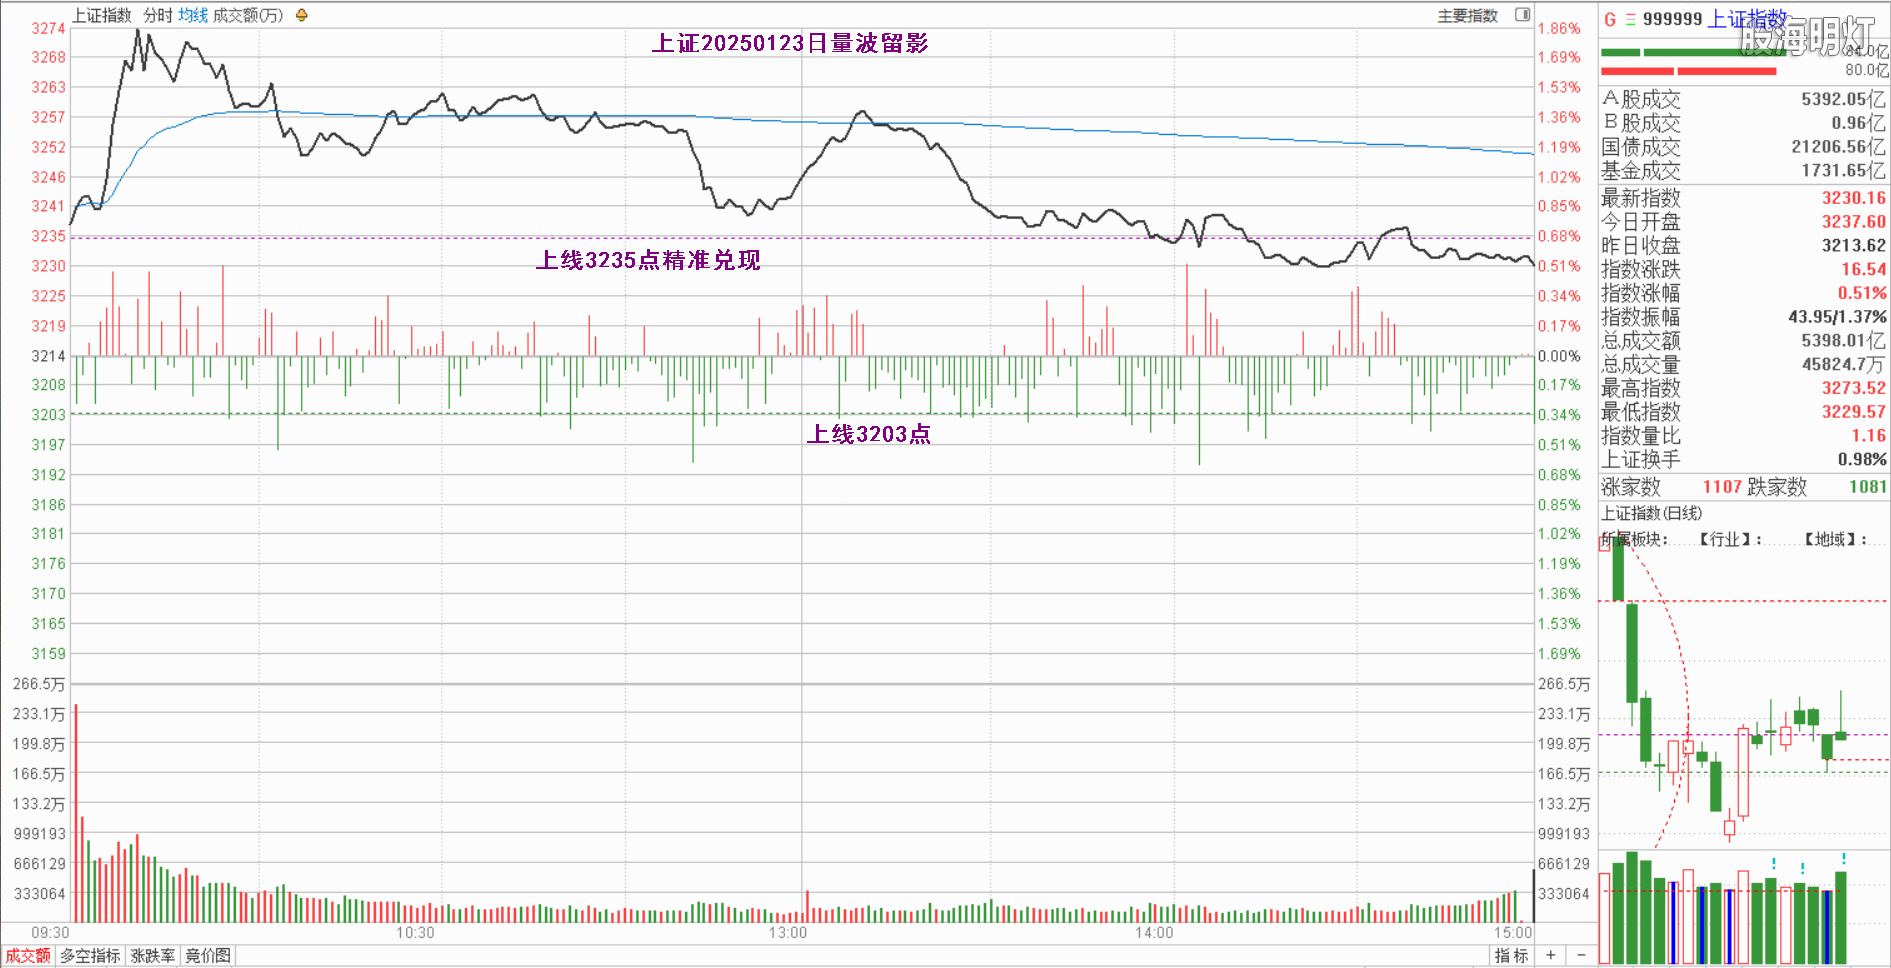Click the 1.86% top percent axis label
The width and height of the screenshot is (1891, 968).
1559,28
